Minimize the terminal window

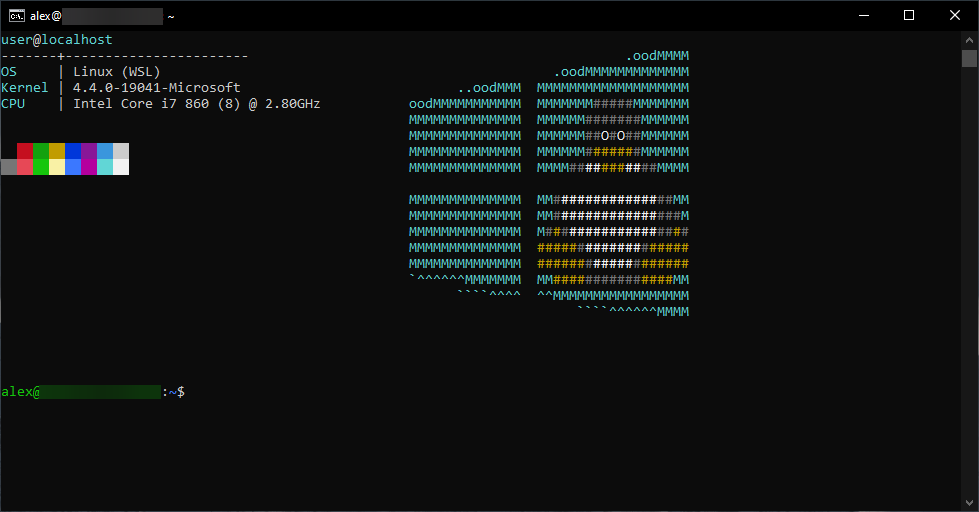(x=864, y=16)
